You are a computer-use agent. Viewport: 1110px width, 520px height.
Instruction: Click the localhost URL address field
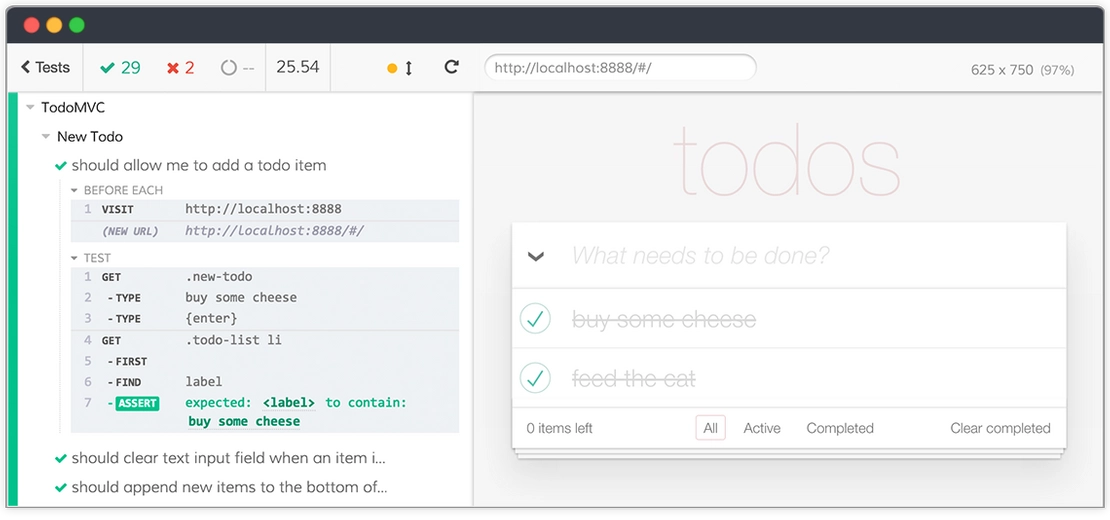click(x=619, y=67)
